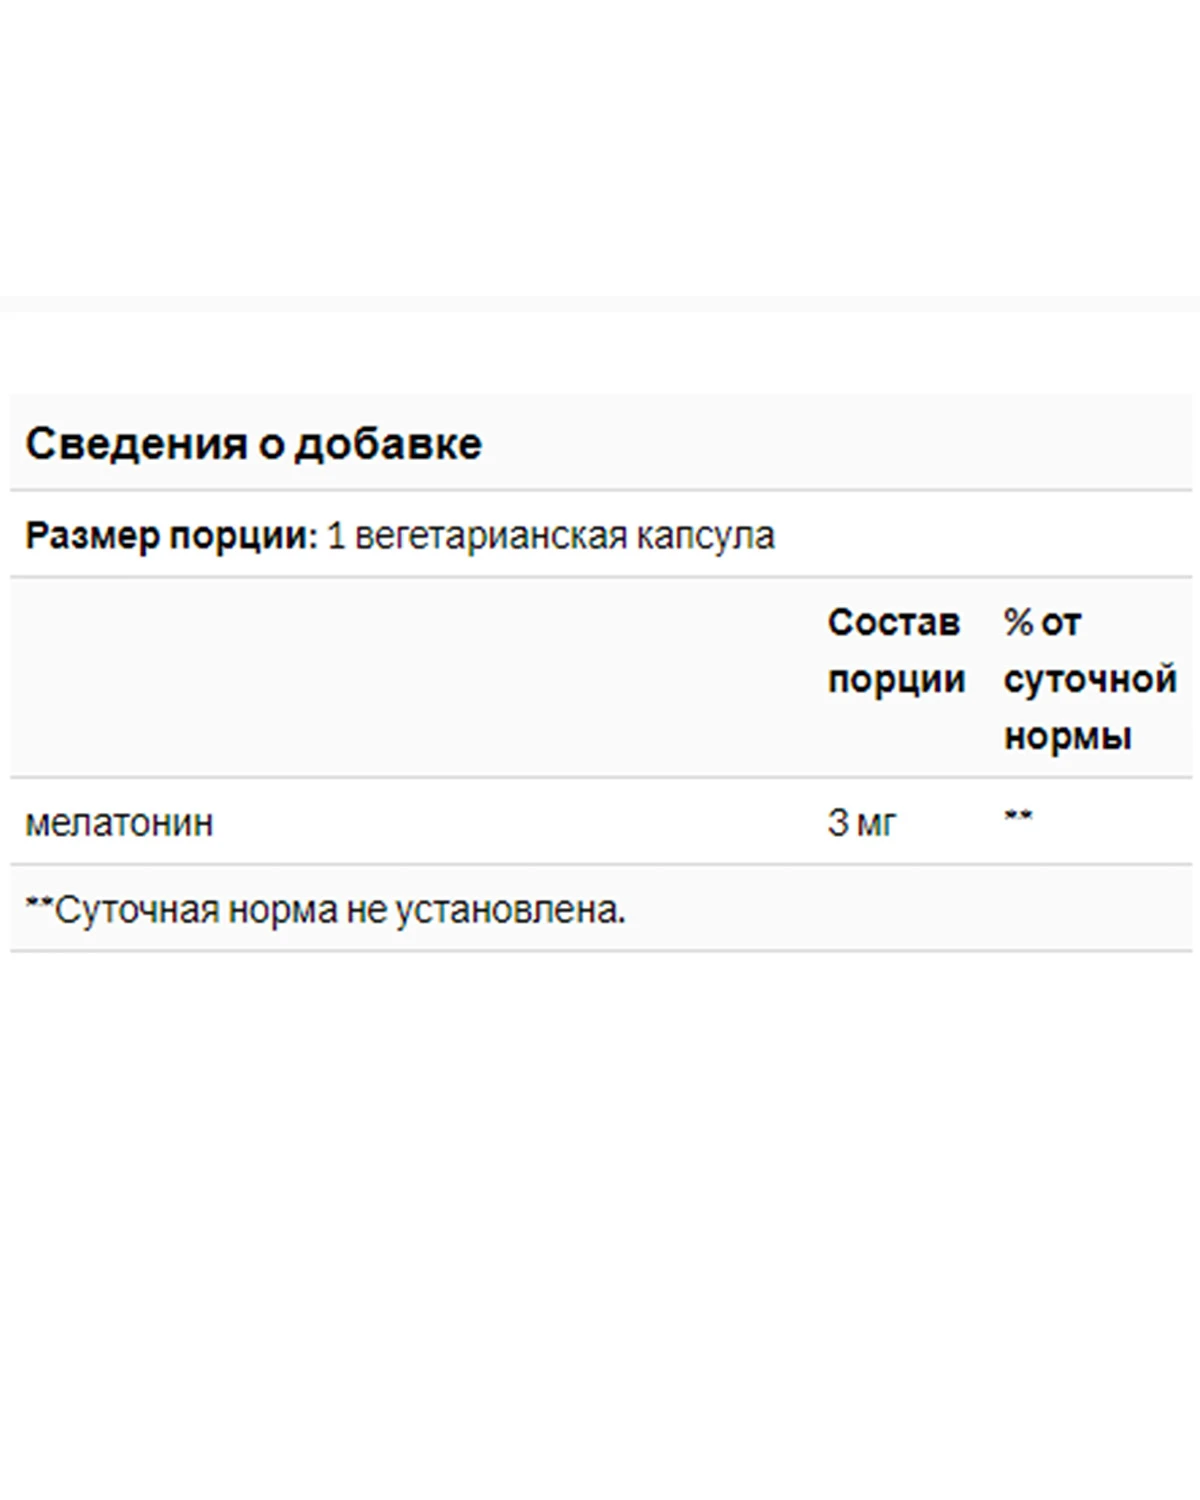
Task: Click 'порции' under the Состав header
Action: (897, 680)
